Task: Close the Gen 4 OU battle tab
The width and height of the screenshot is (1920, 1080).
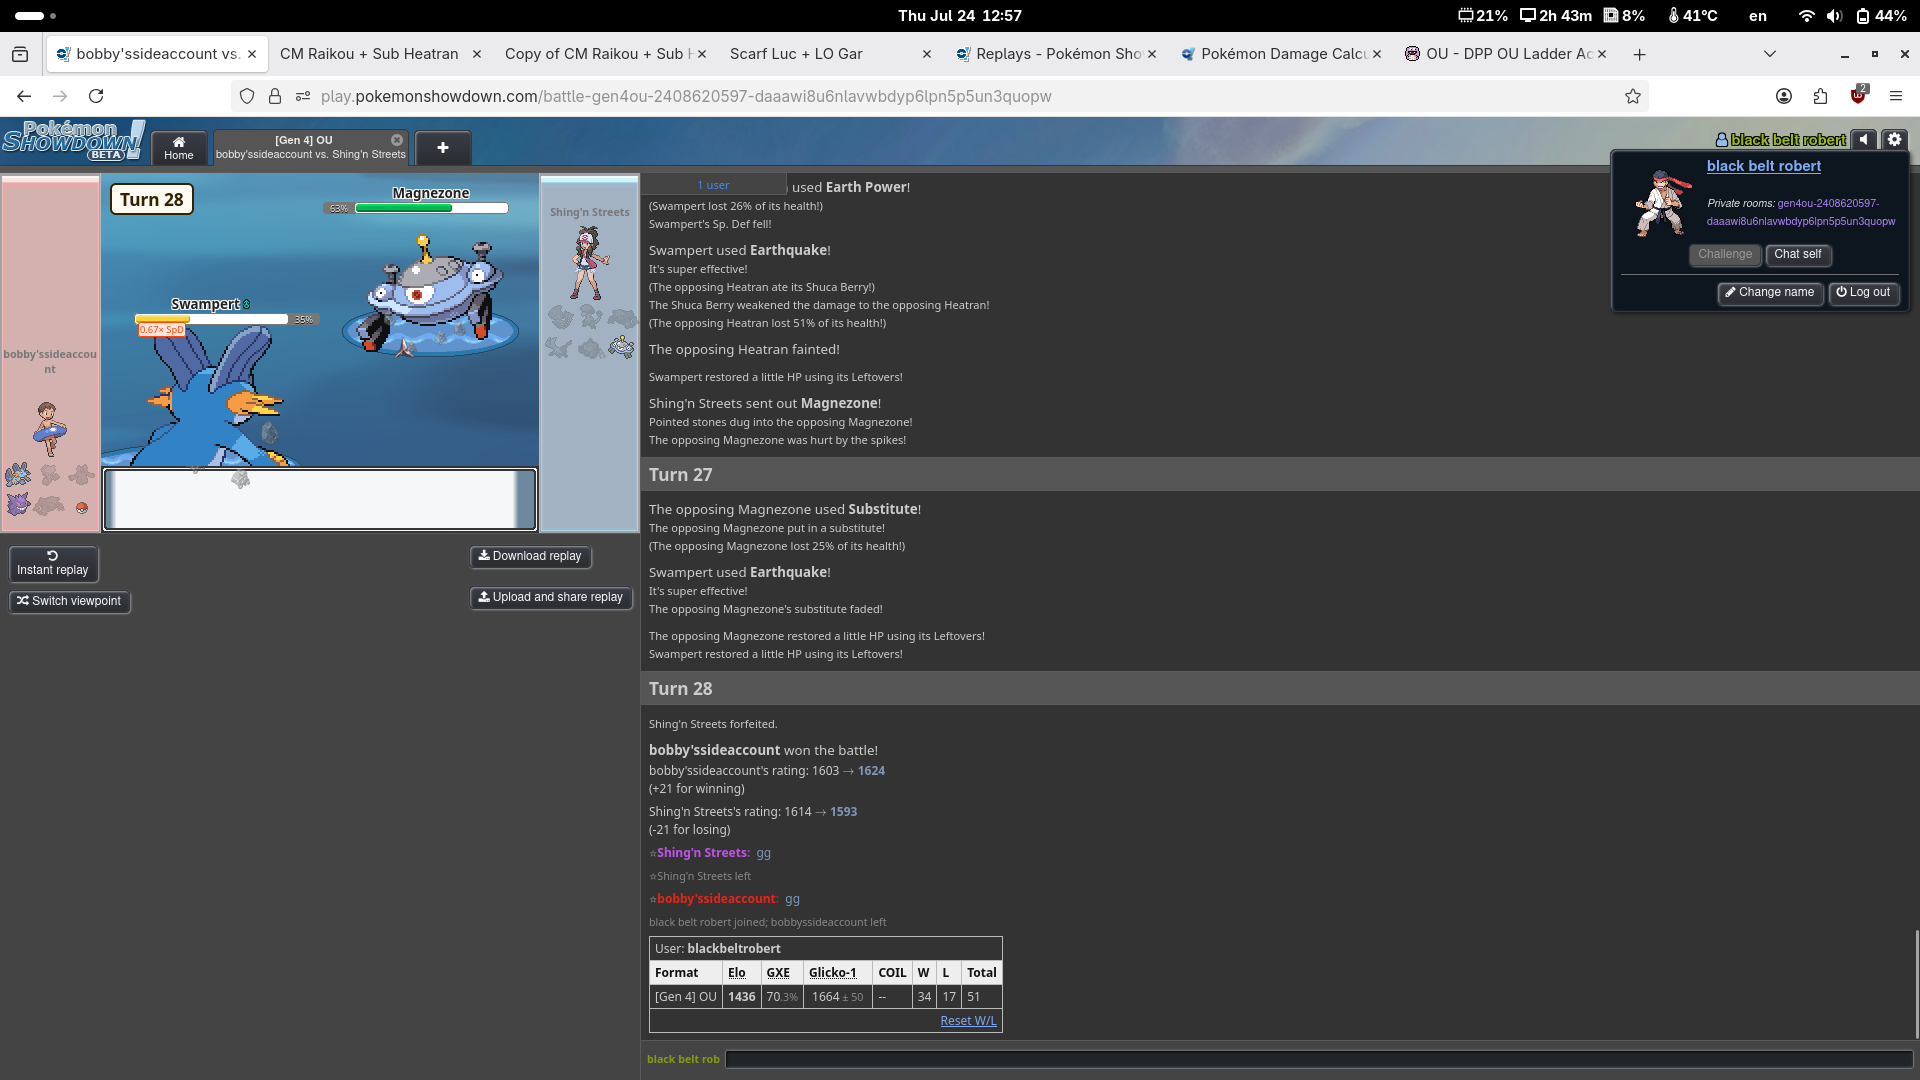Action: tap(397, 140)
